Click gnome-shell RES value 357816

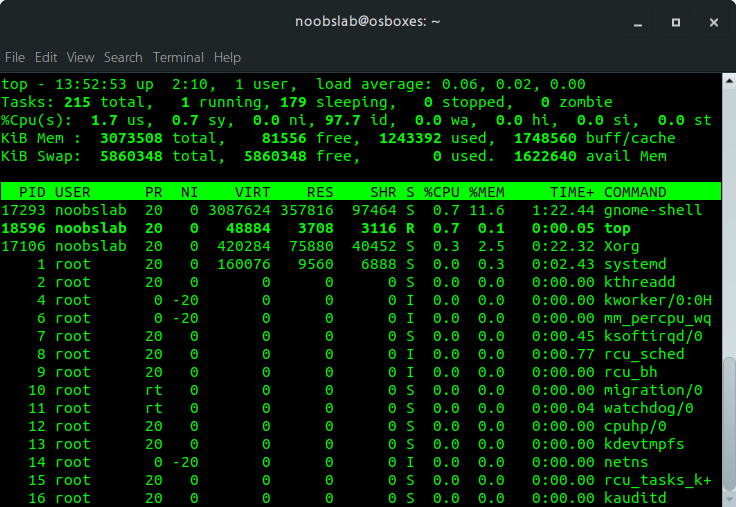[x=307, y=210]
